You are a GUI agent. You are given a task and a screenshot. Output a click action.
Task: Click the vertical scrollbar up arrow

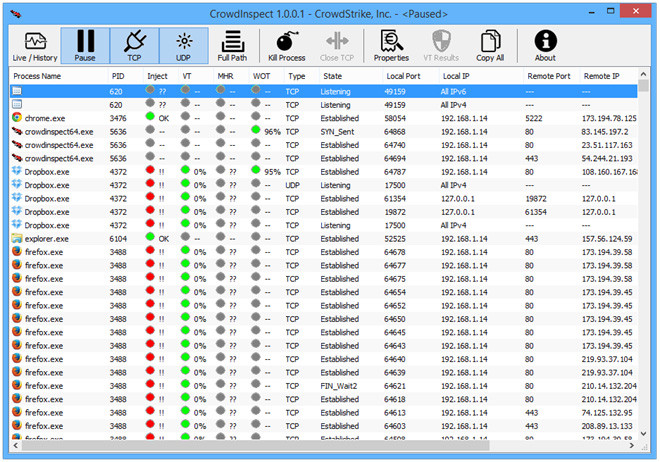click(643, 74)
